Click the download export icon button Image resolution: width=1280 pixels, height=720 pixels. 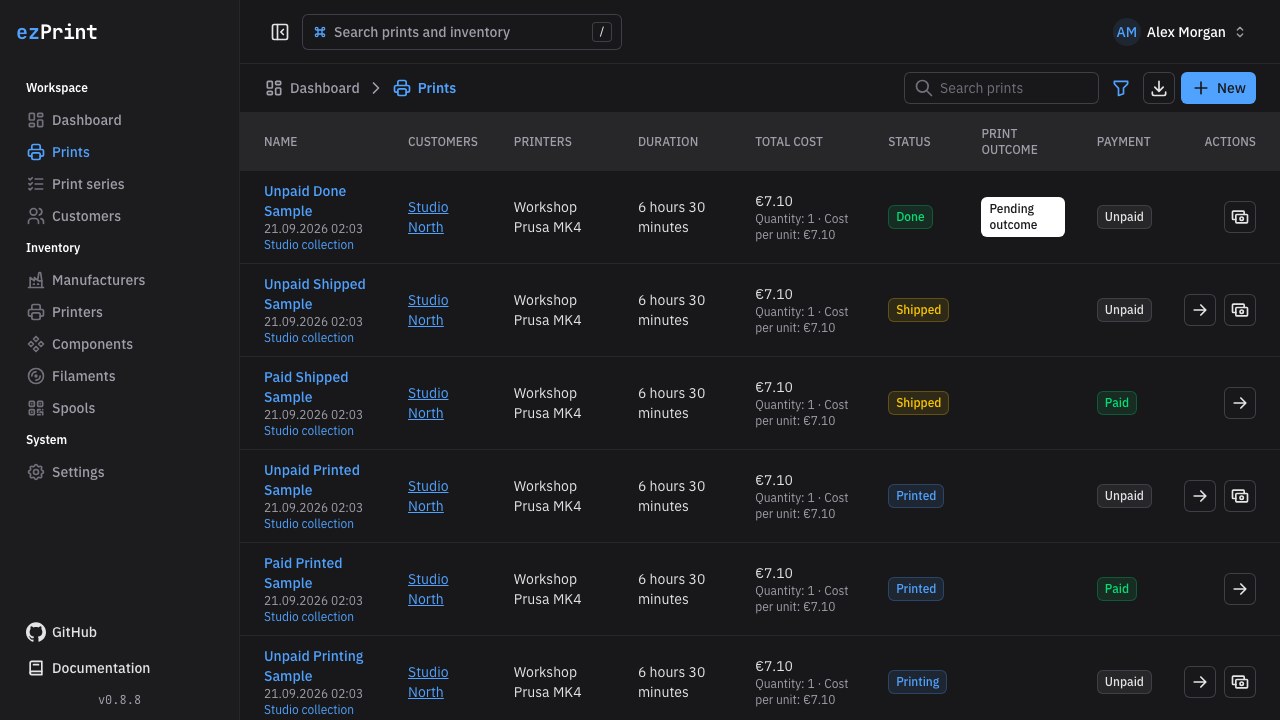[1159, 88]
